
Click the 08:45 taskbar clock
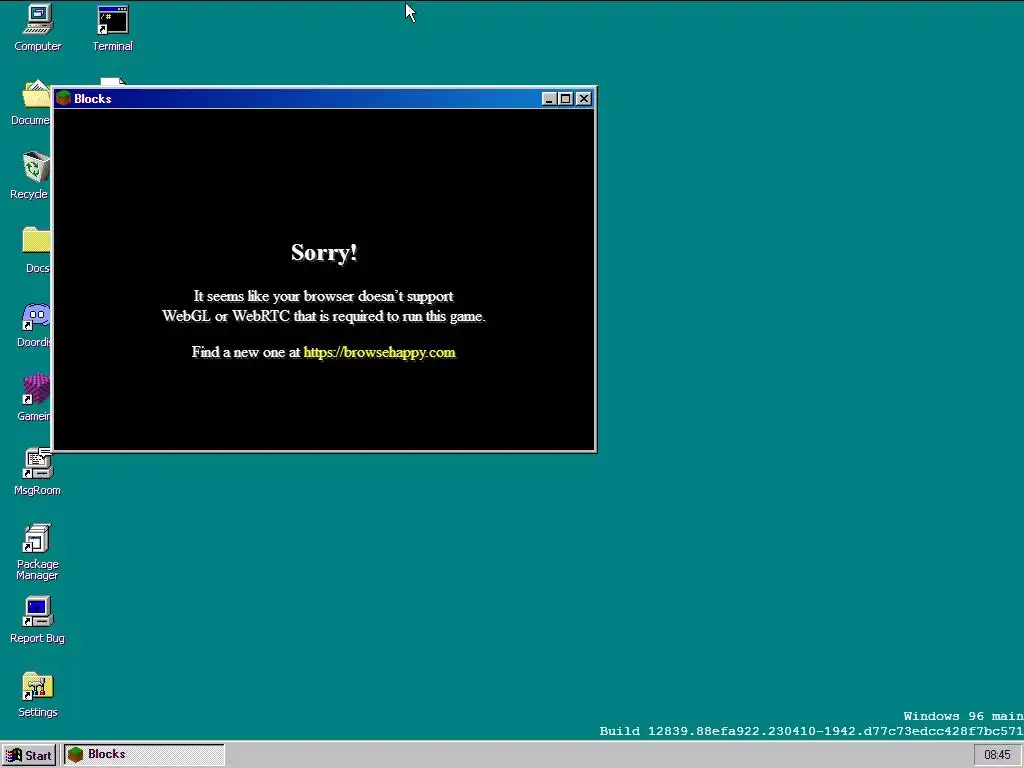(x=997, y=755)
